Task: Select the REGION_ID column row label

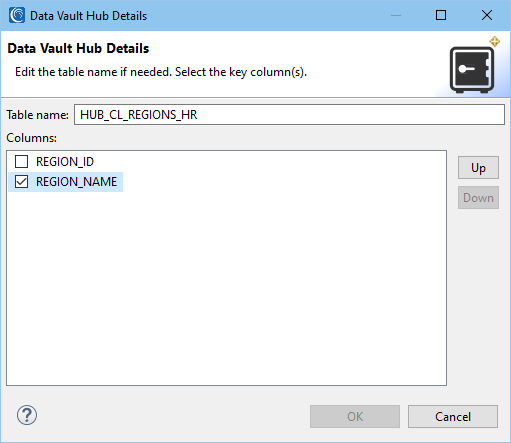Action: pos(65,162)
